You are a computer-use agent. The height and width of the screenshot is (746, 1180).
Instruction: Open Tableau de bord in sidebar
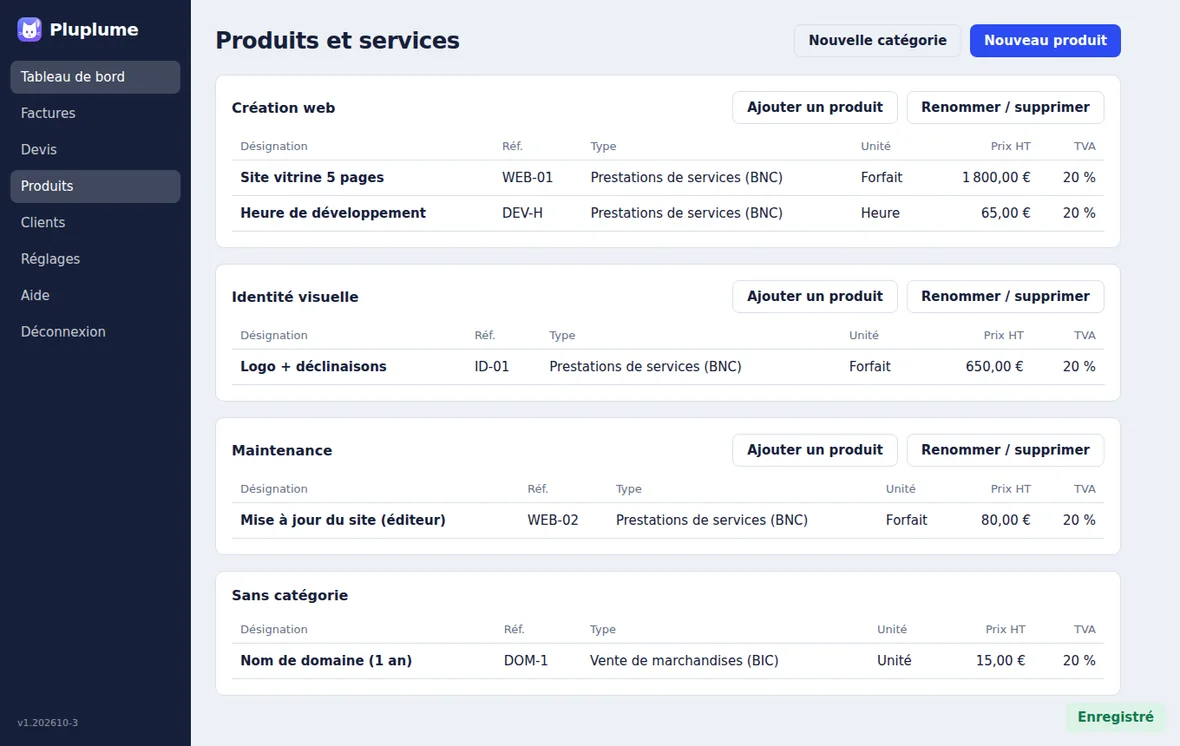click(96, 77)
